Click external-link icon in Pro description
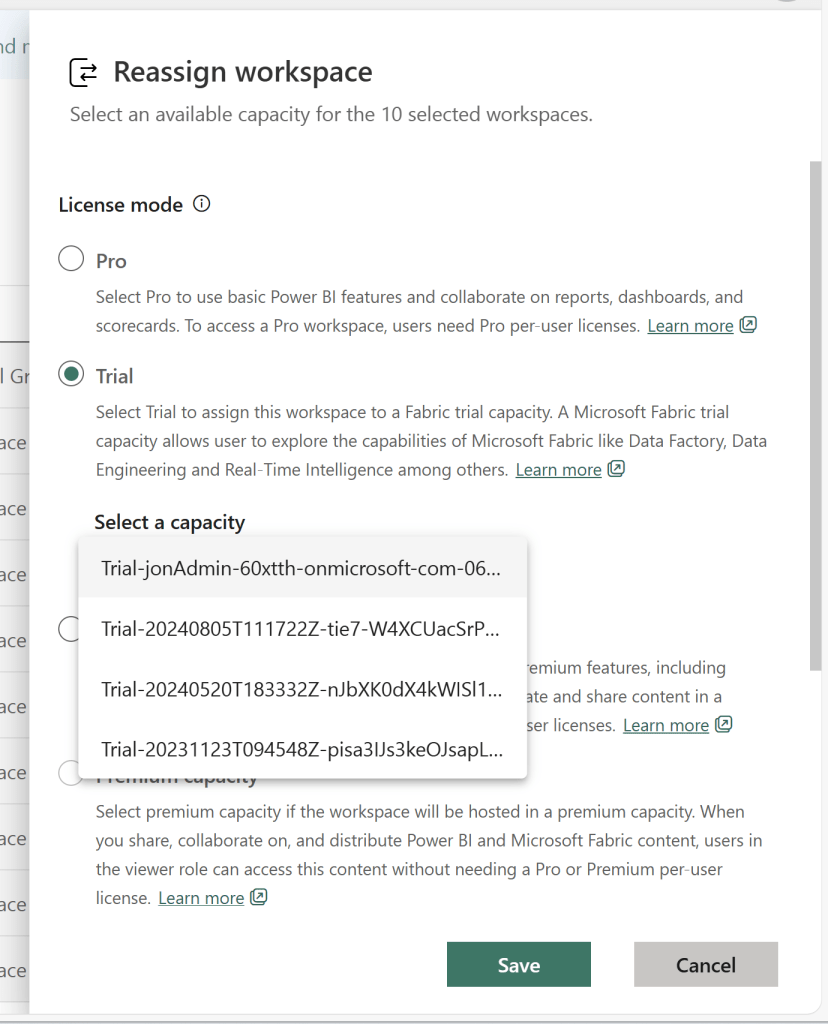The image size is (828, 1024). [747, 325]
